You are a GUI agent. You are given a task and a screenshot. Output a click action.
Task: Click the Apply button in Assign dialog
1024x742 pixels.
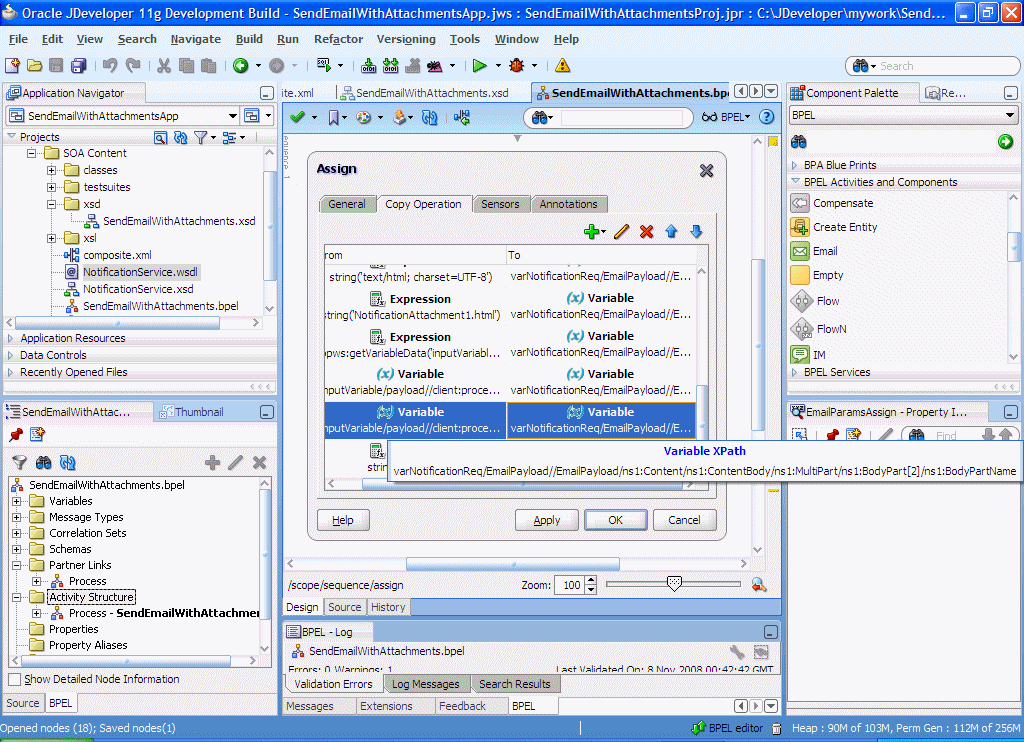(x=547, y=520)
